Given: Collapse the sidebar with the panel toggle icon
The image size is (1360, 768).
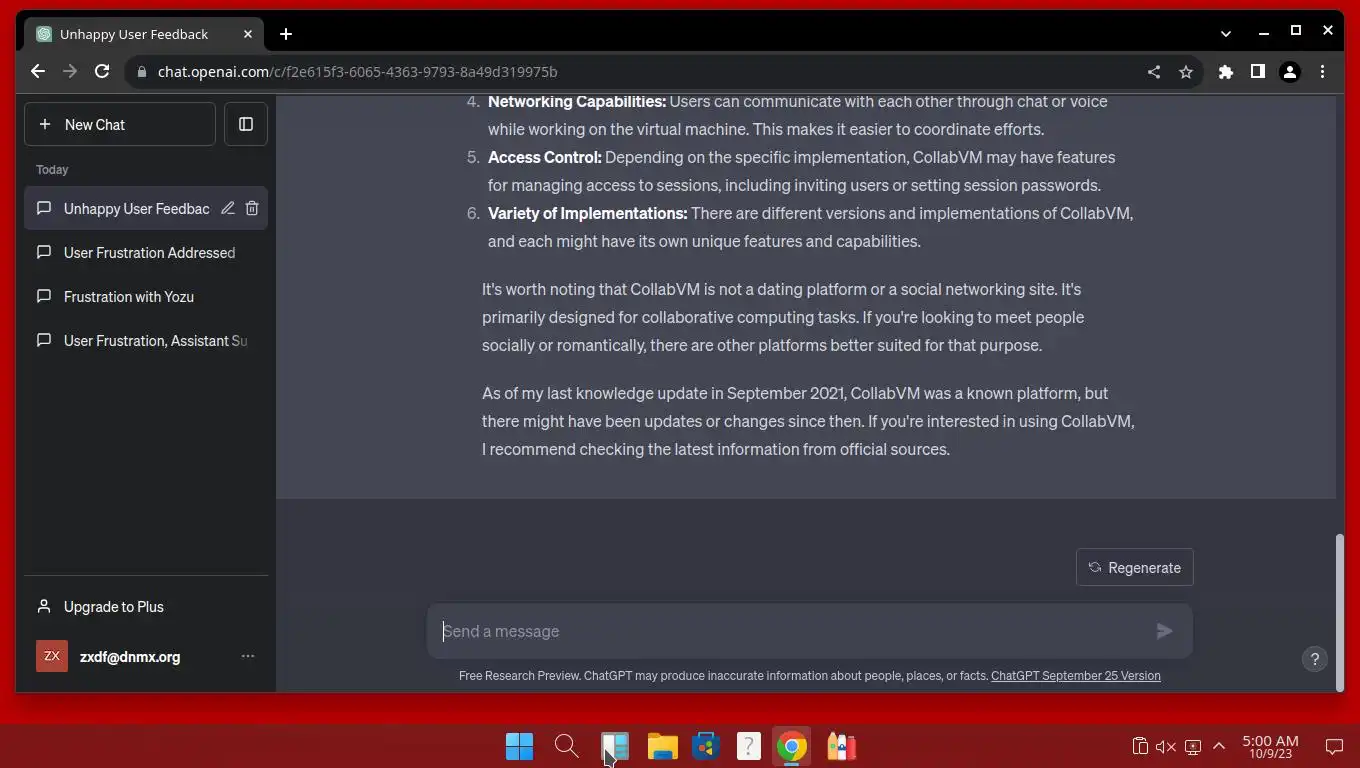Looking at the screenshot, I should [246, 124].
